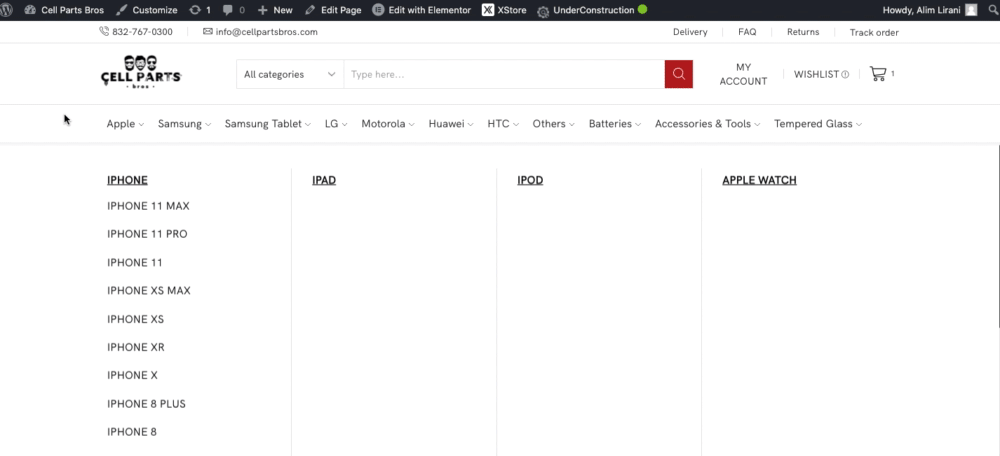Open Customize in the admin bar
1000x456 pixels.
tap(147, 10)
